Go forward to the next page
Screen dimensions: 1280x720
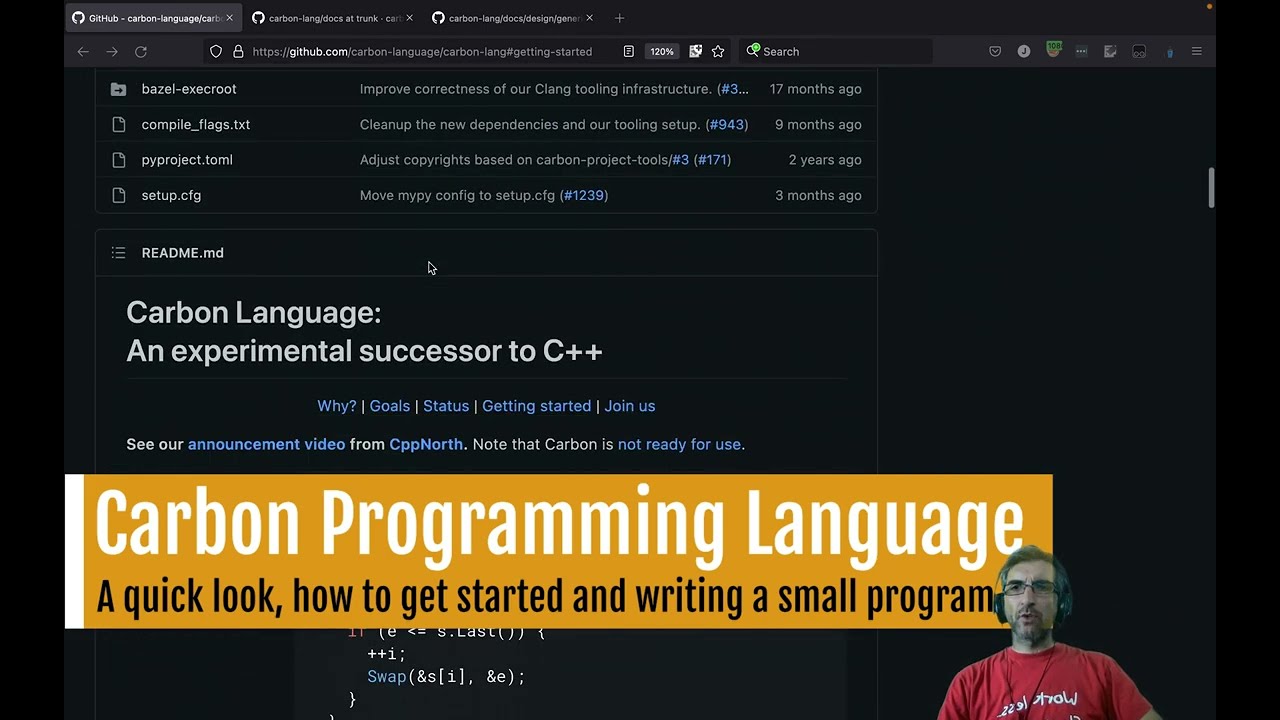pyautogui.click(x=112, y=51)
